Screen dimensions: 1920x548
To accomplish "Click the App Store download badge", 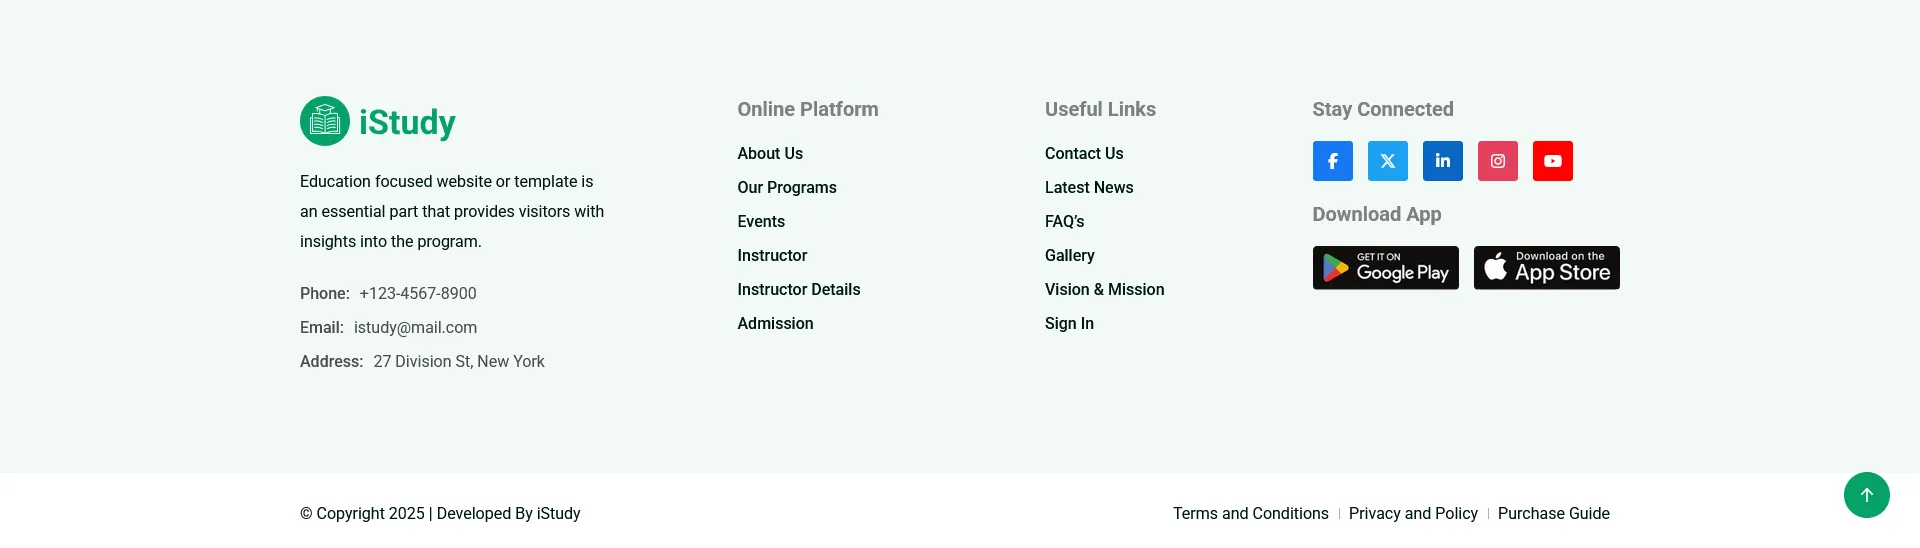I will (x=1546, y=268).
